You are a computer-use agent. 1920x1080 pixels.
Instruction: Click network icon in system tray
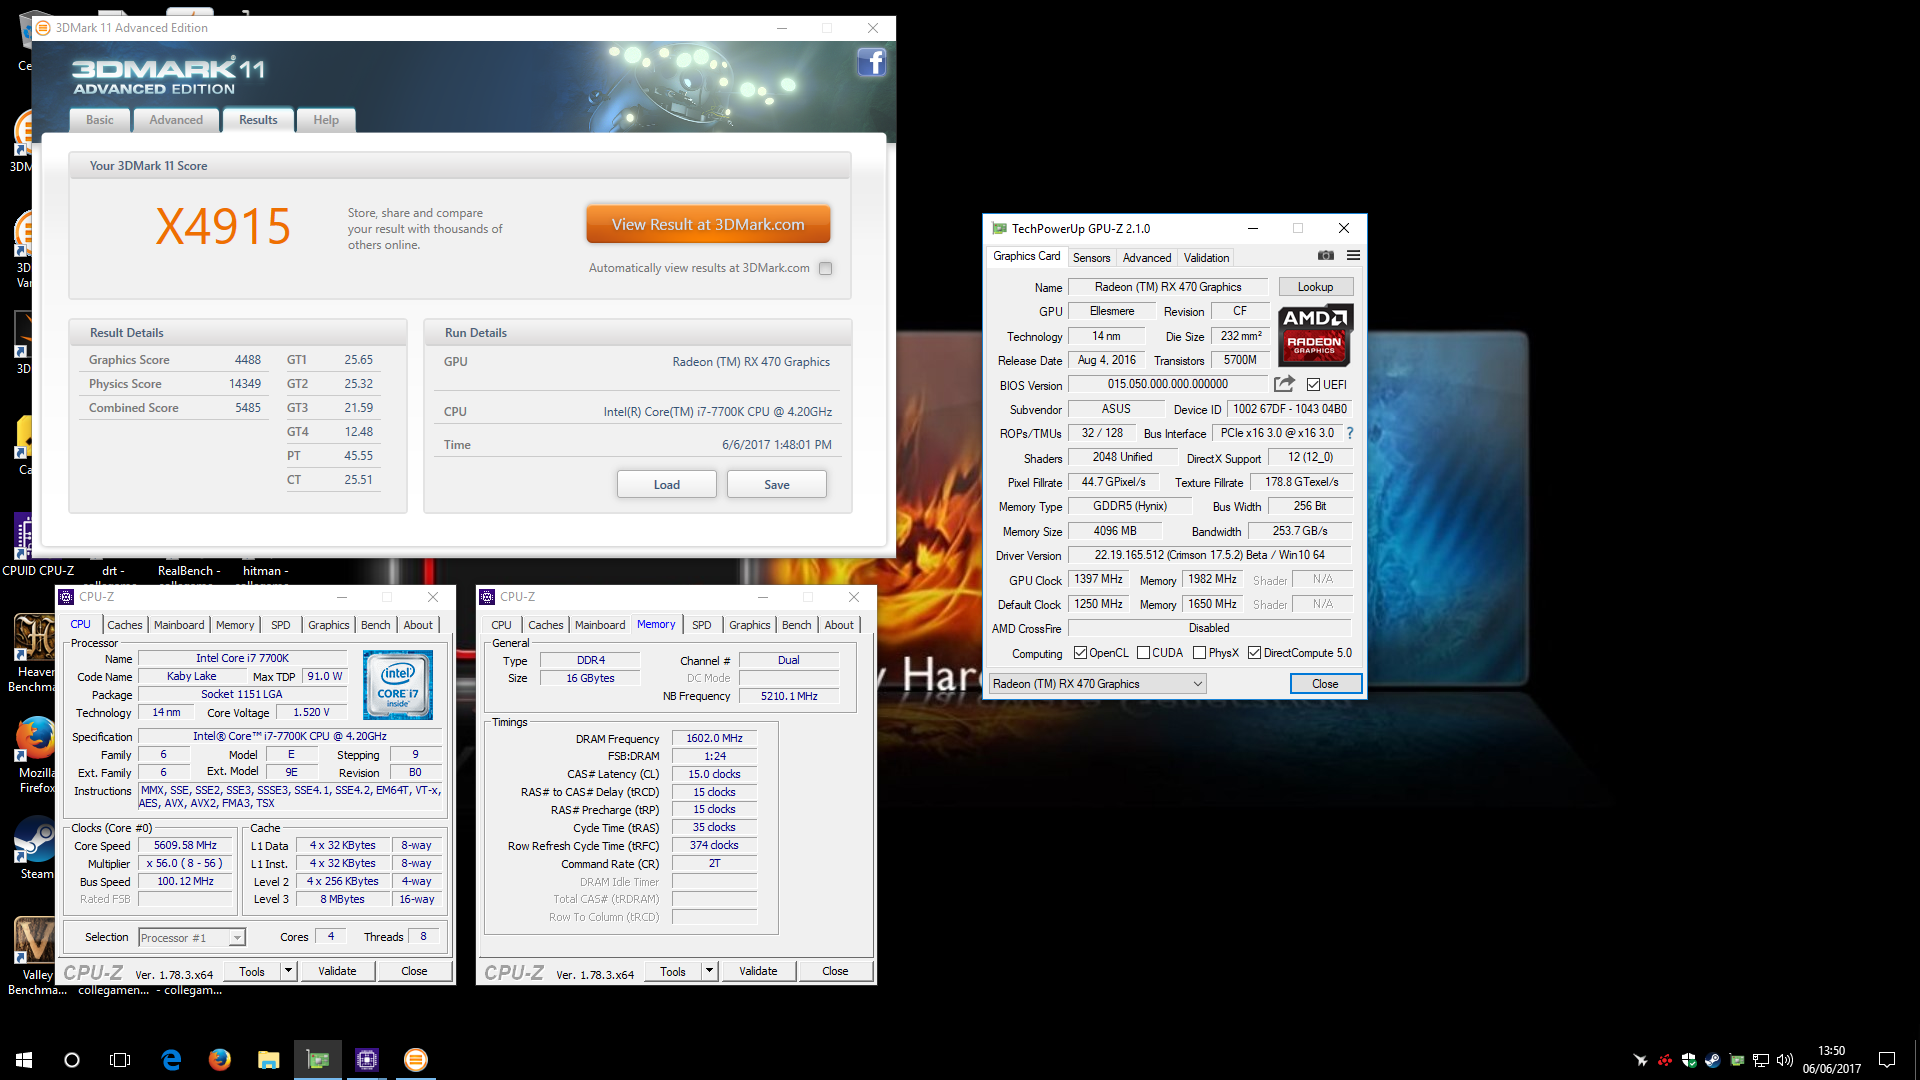tap(1761, 1060)
